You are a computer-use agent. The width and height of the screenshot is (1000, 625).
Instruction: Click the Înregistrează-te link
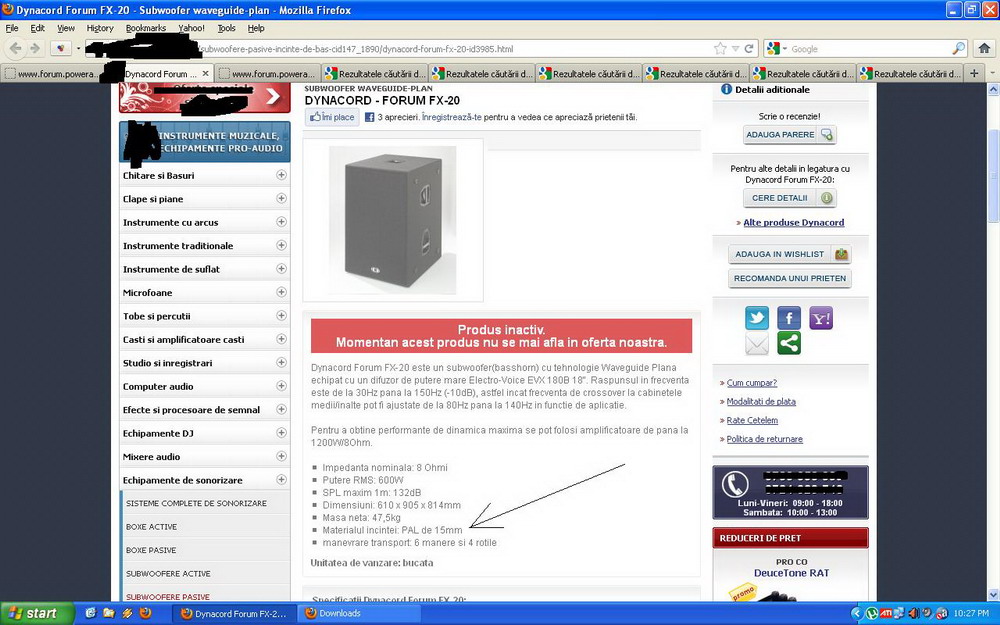pyautogui.click(x=452, y=117)
